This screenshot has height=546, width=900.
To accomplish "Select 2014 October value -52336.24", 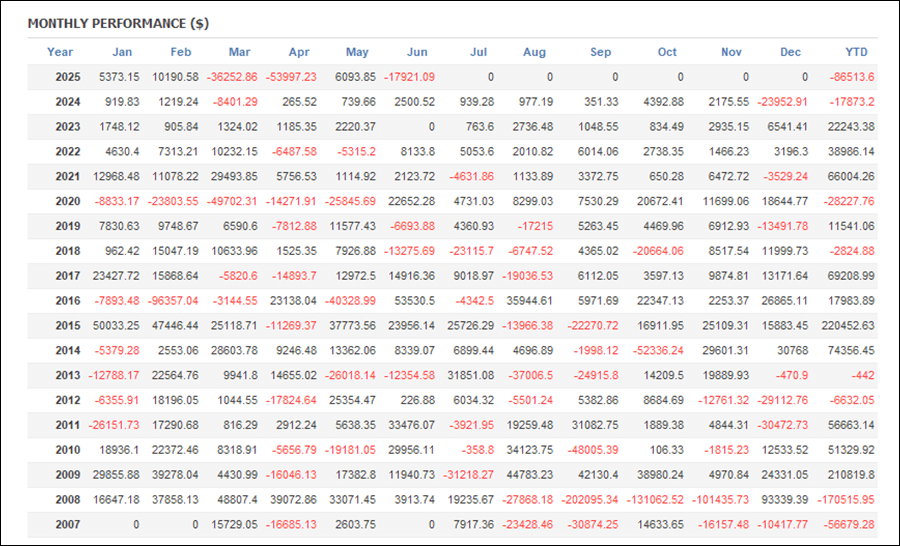I will coord(658,350).
